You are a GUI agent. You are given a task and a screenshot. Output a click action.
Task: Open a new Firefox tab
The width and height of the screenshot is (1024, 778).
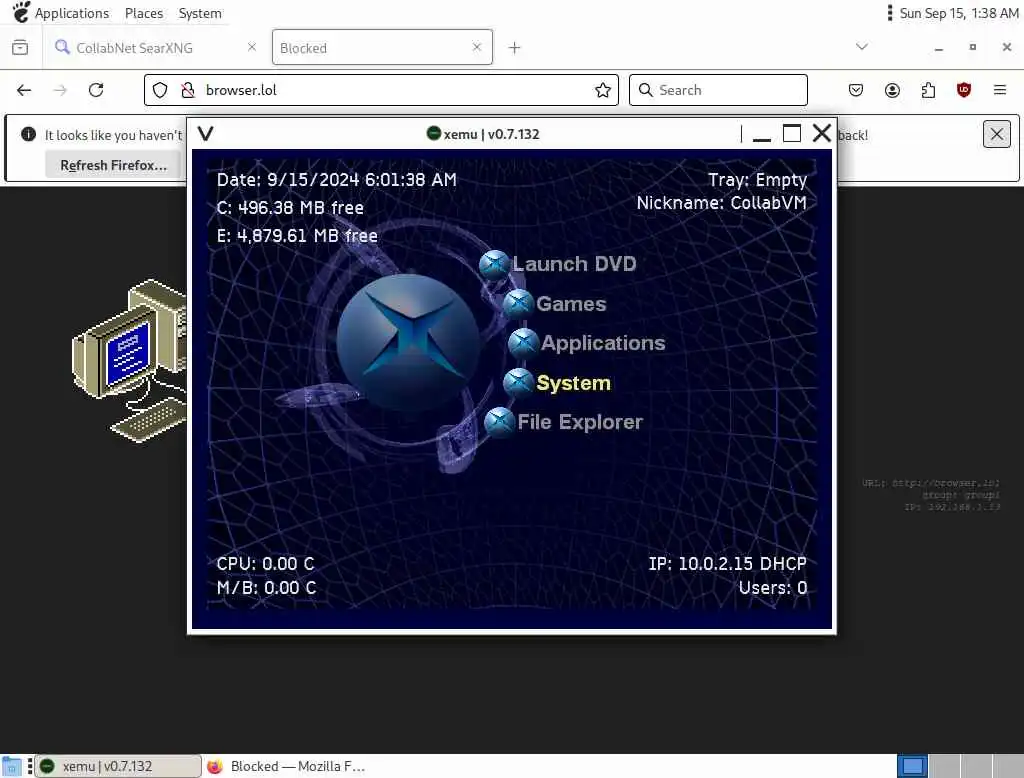tap(515, 48)
